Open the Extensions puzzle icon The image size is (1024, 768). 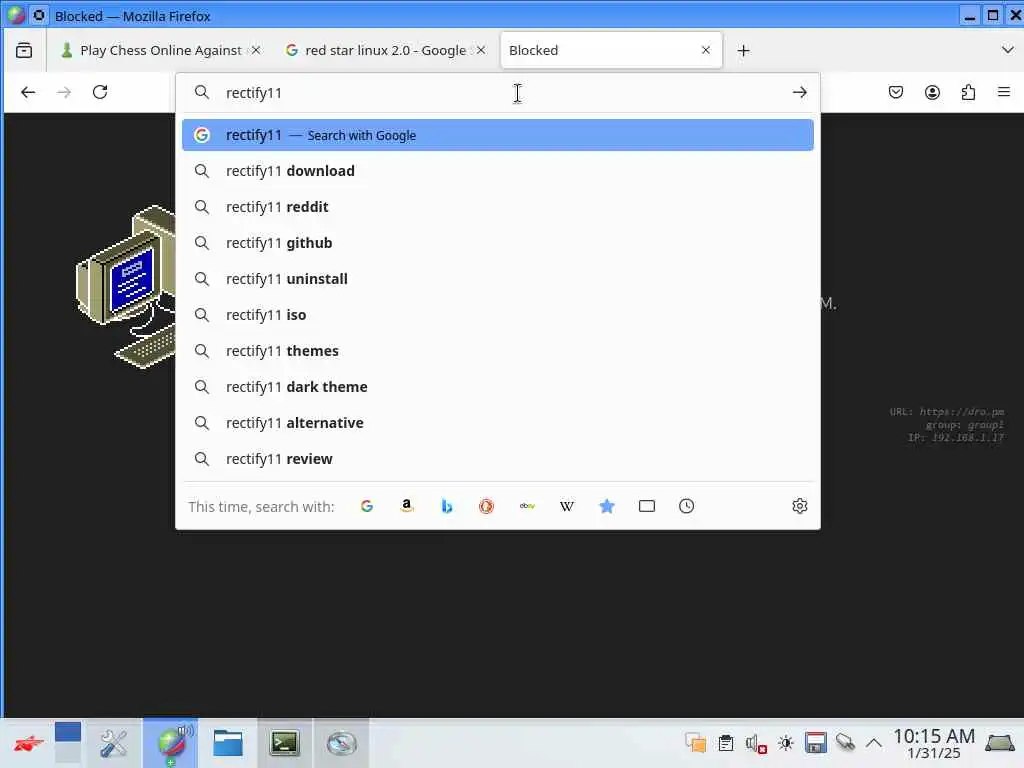(968, 93)
